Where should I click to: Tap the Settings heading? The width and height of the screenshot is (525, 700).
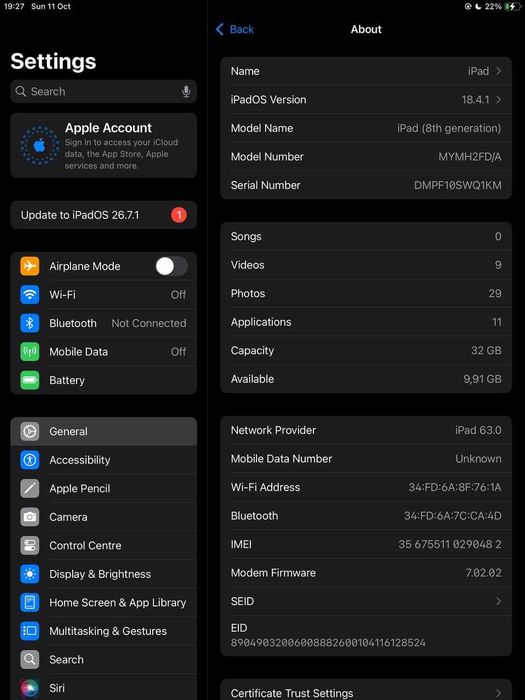[53, 61]
